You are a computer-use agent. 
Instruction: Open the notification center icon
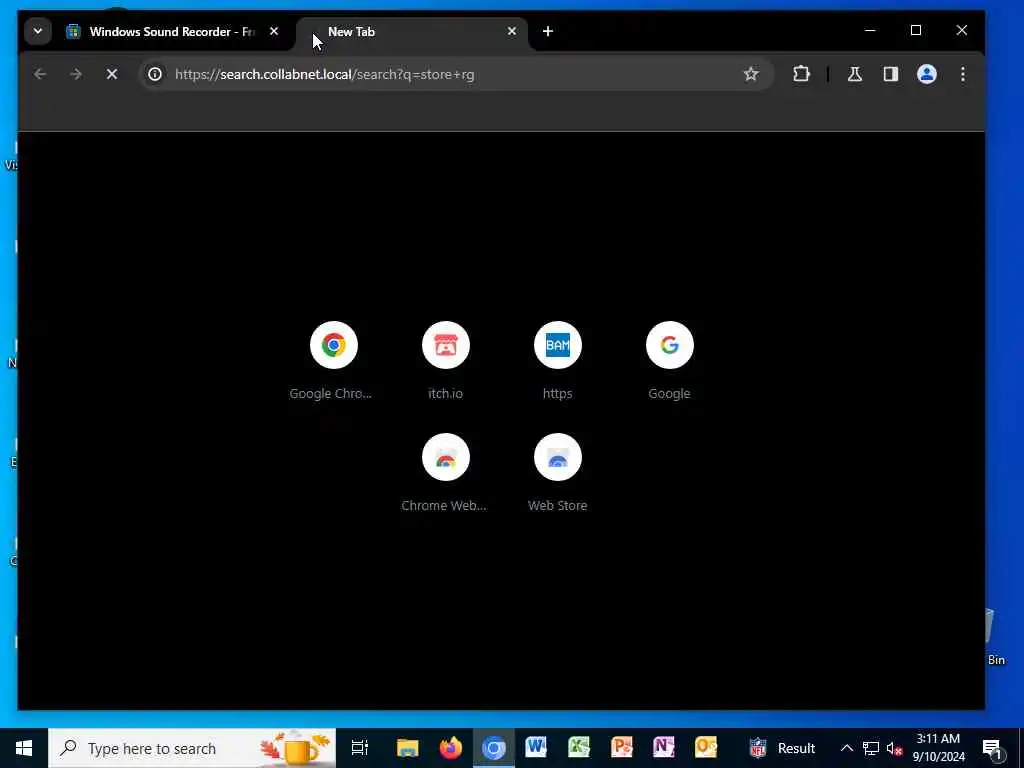(x=993, y=749)
